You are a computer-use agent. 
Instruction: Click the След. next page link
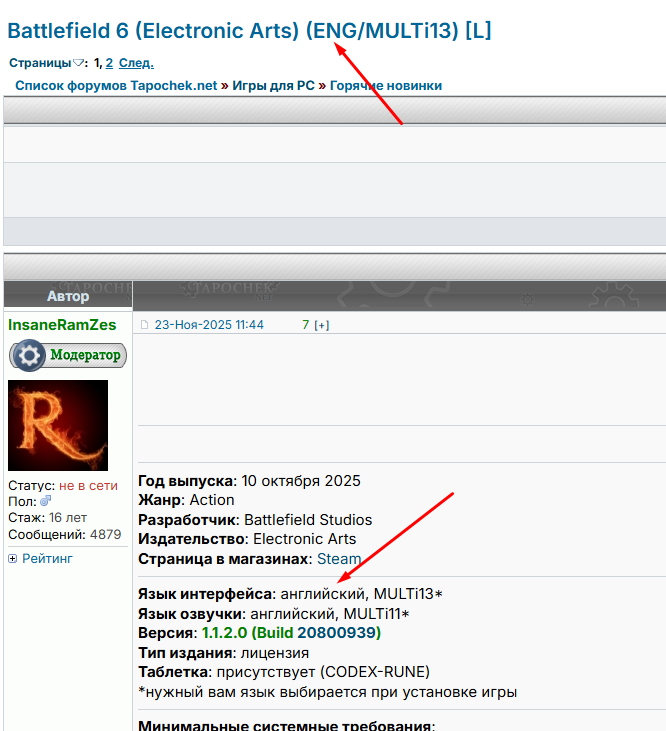(x=136, y=63)
